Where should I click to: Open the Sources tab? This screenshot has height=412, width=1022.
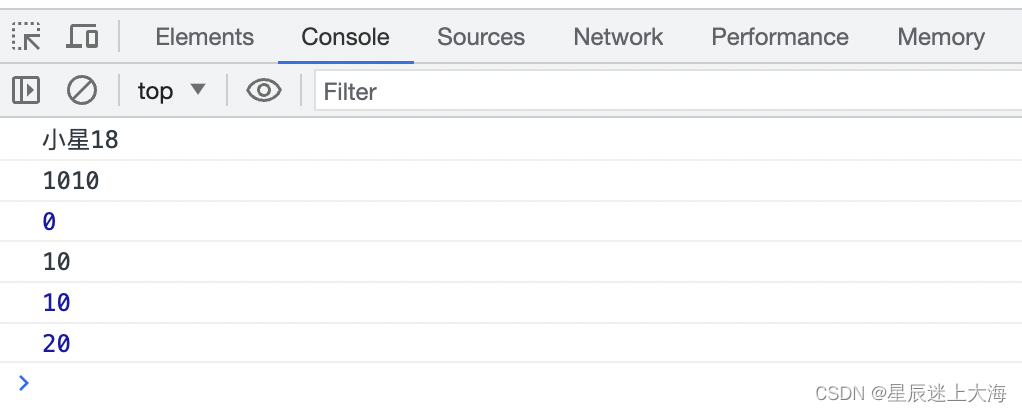[x=481, y=37]
